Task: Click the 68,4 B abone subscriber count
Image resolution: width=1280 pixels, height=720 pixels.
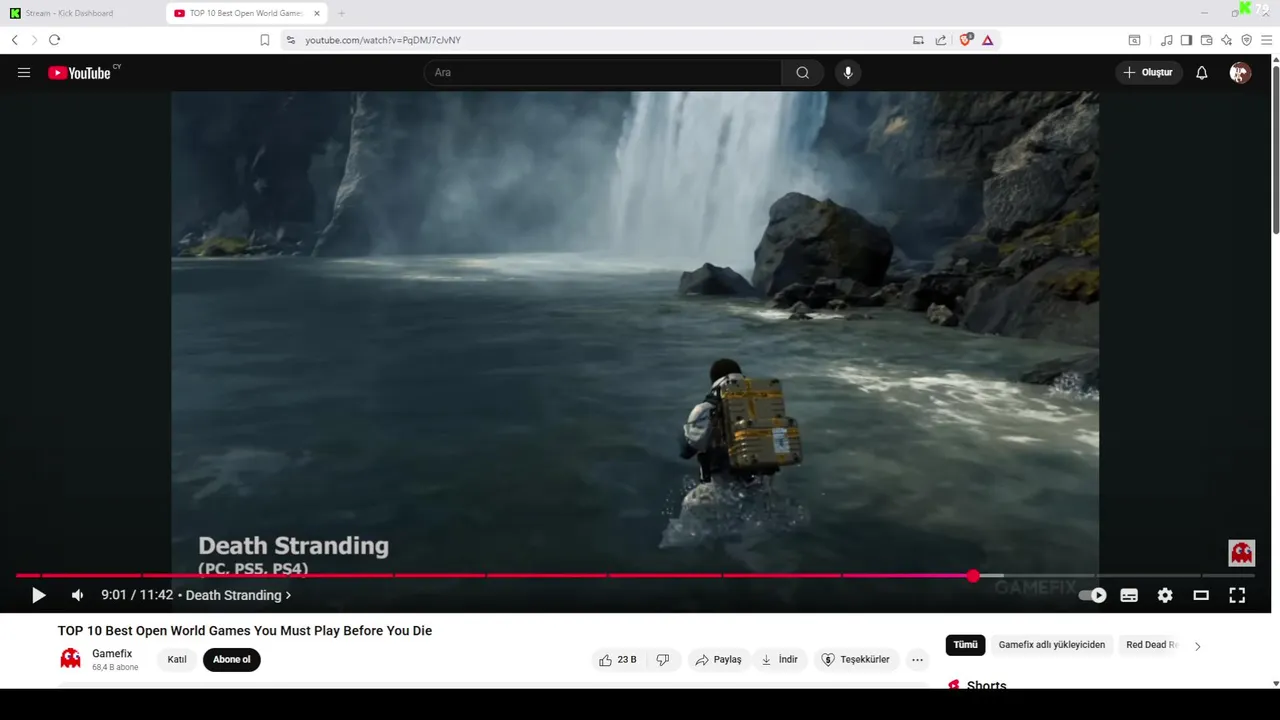Action: coord(115,667)
